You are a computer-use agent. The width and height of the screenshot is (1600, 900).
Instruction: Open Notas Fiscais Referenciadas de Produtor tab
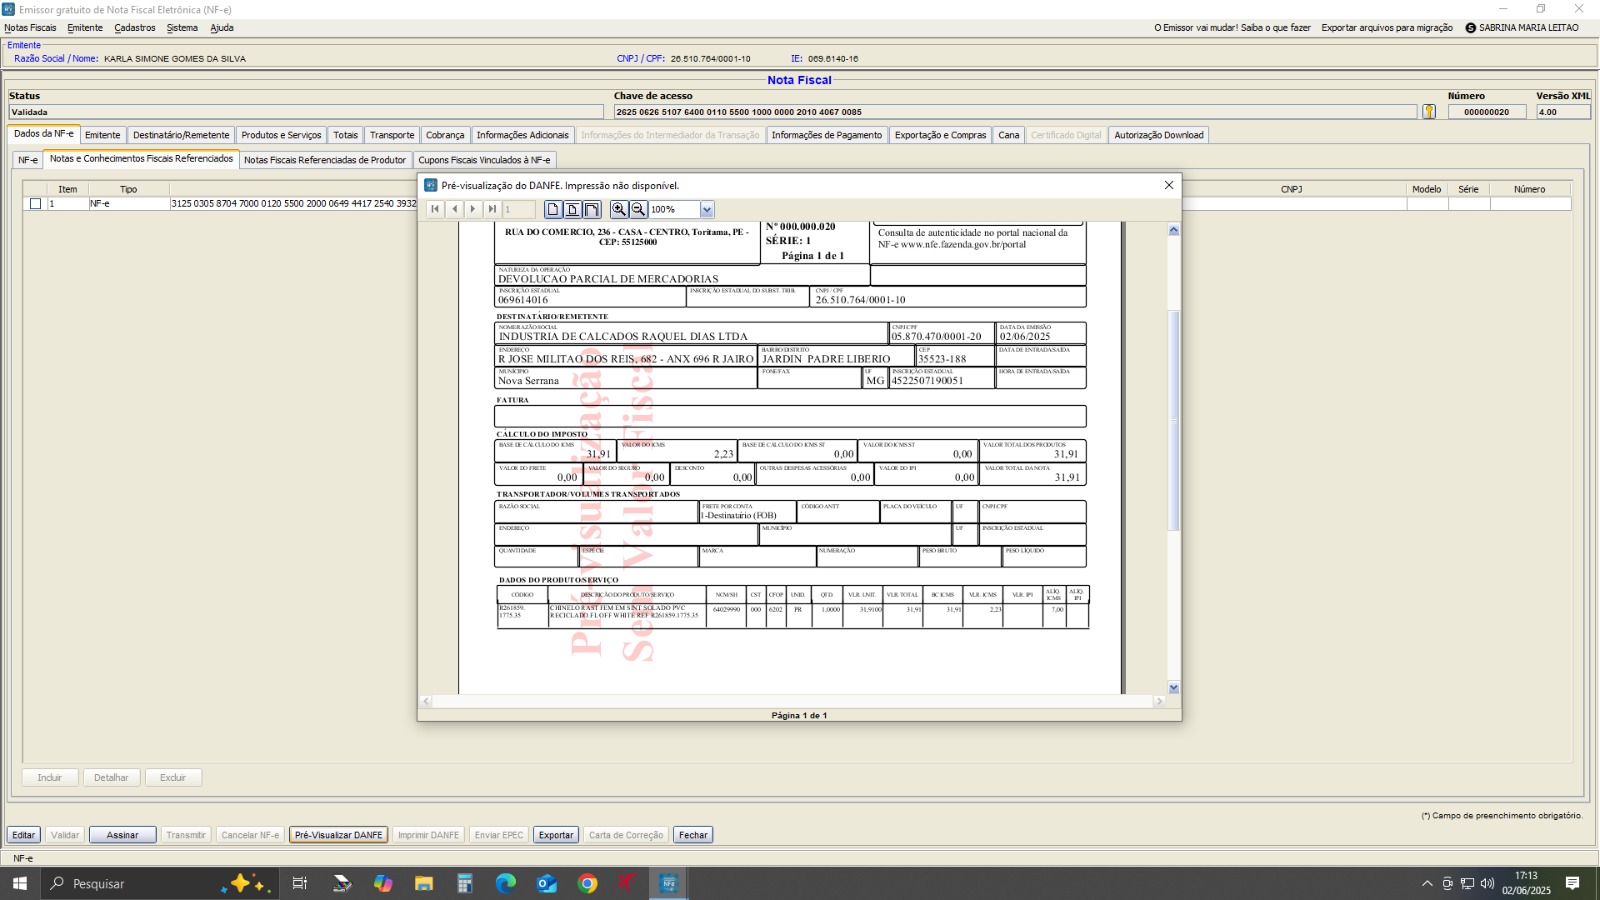click(x=325, y=160)
